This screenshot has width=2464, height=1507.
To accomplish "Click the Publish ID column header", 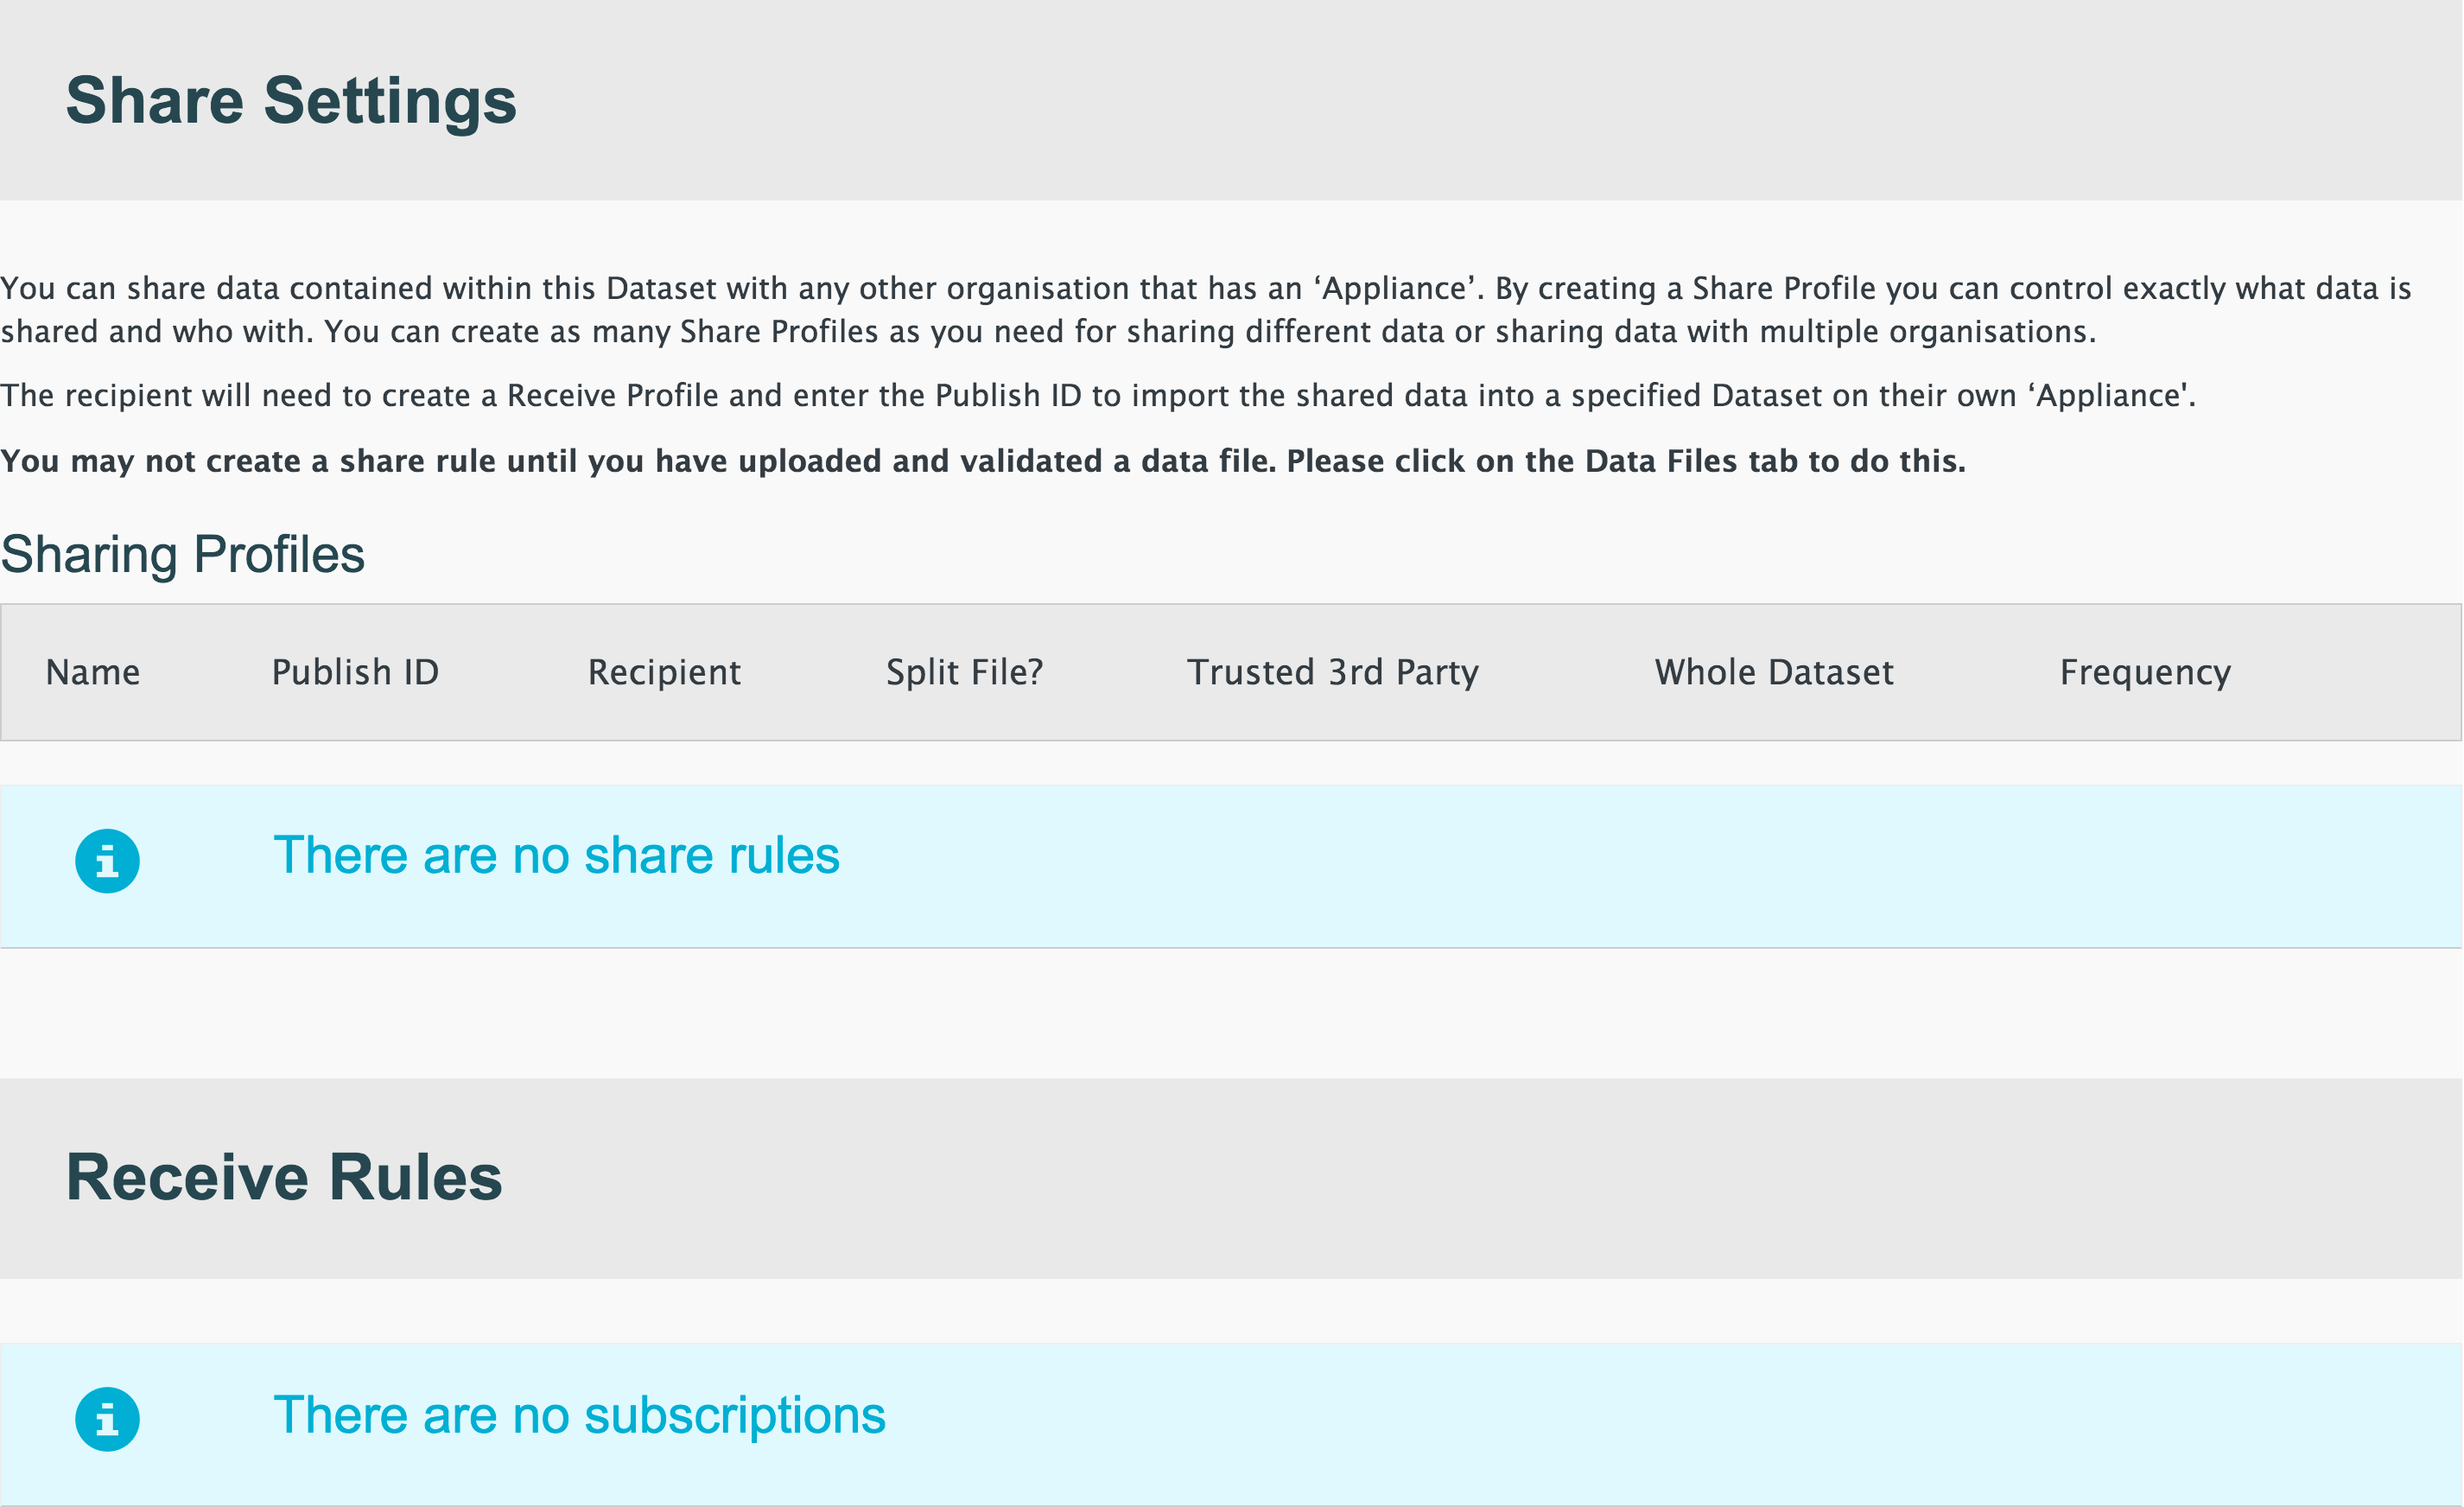I will coord(355,672).
